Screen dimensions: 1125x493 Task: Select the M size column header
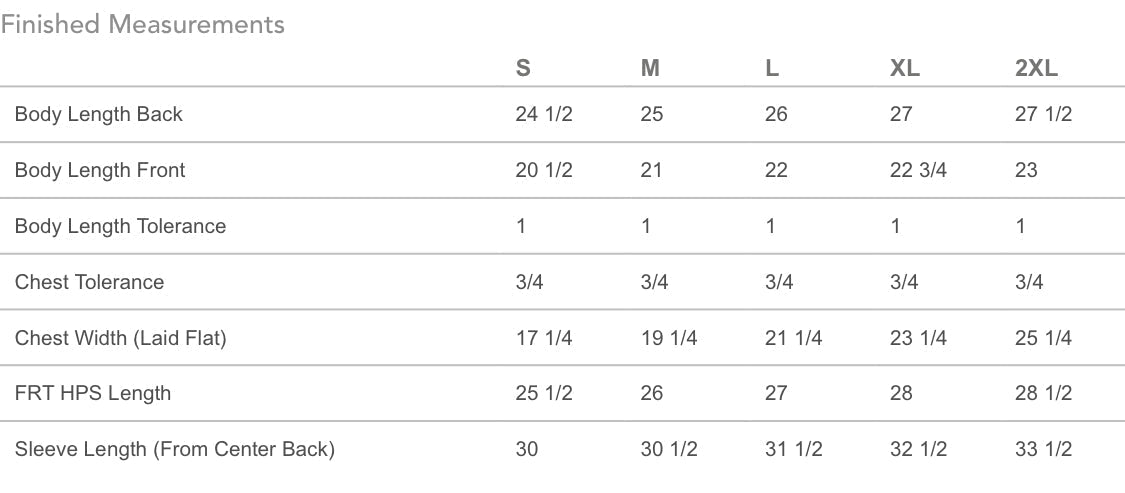(650, 69)
